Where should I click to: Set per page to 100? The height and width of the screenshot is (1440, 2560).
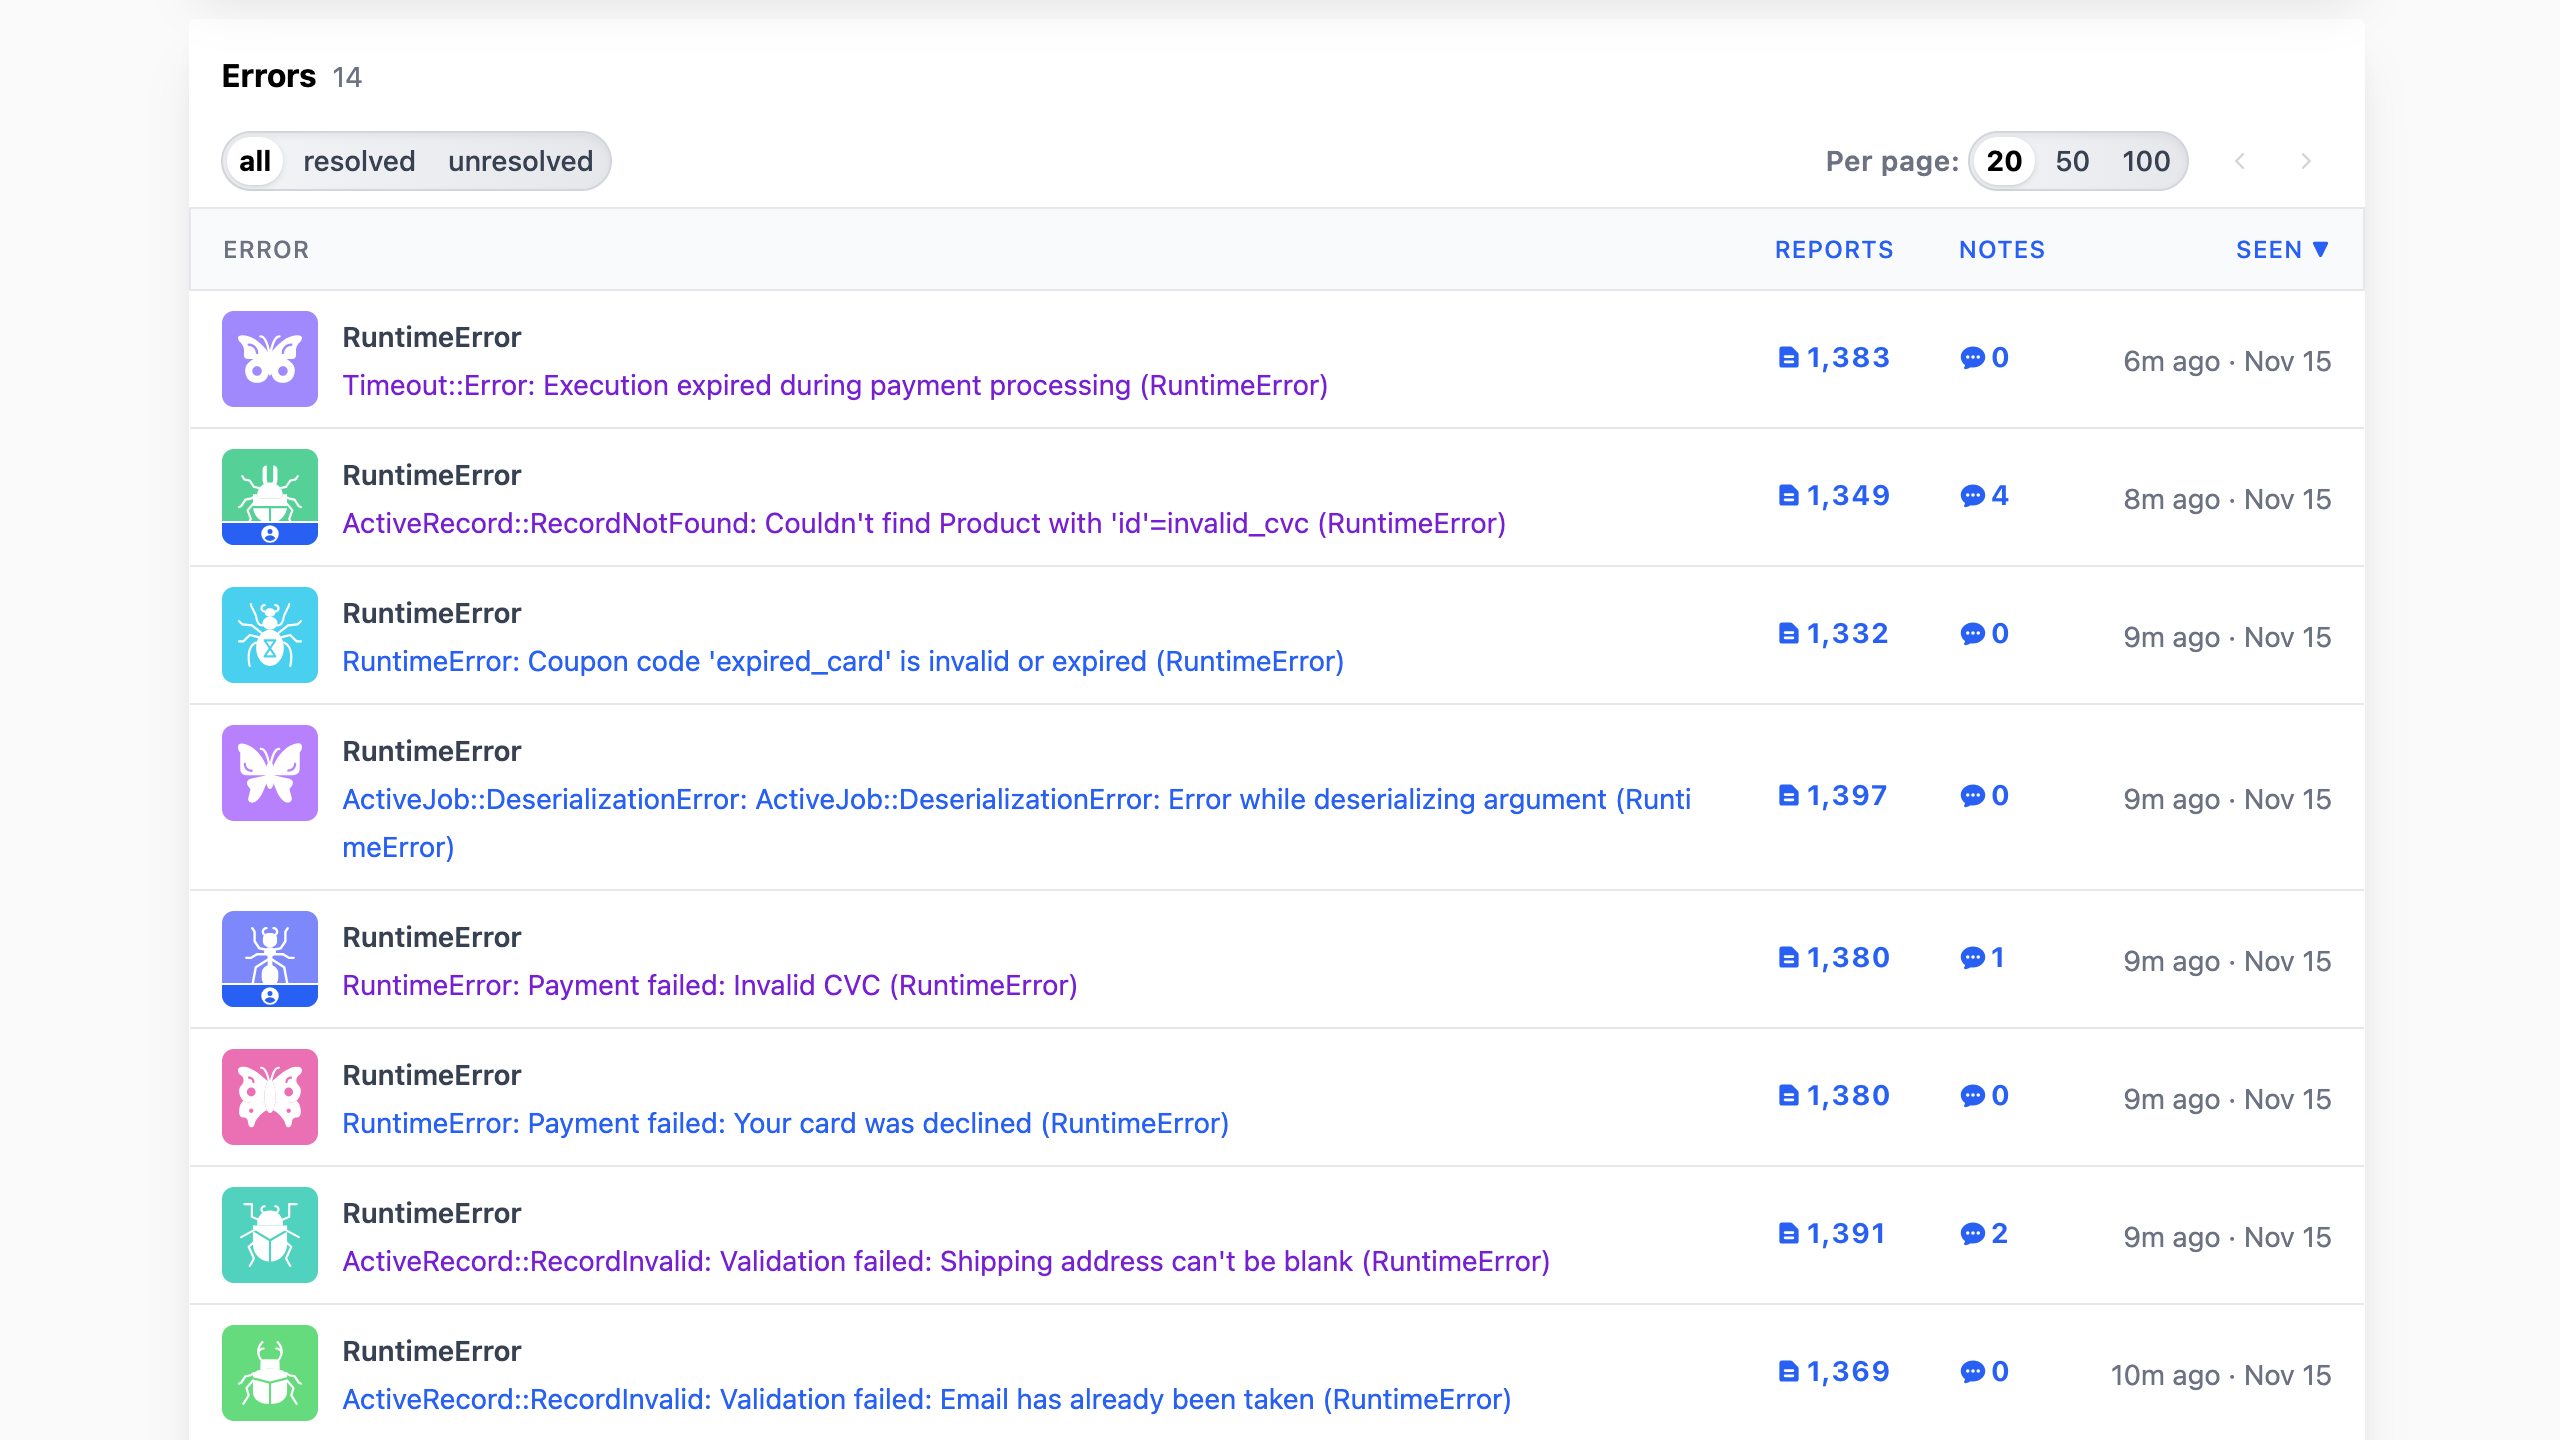click(2146, 161)
